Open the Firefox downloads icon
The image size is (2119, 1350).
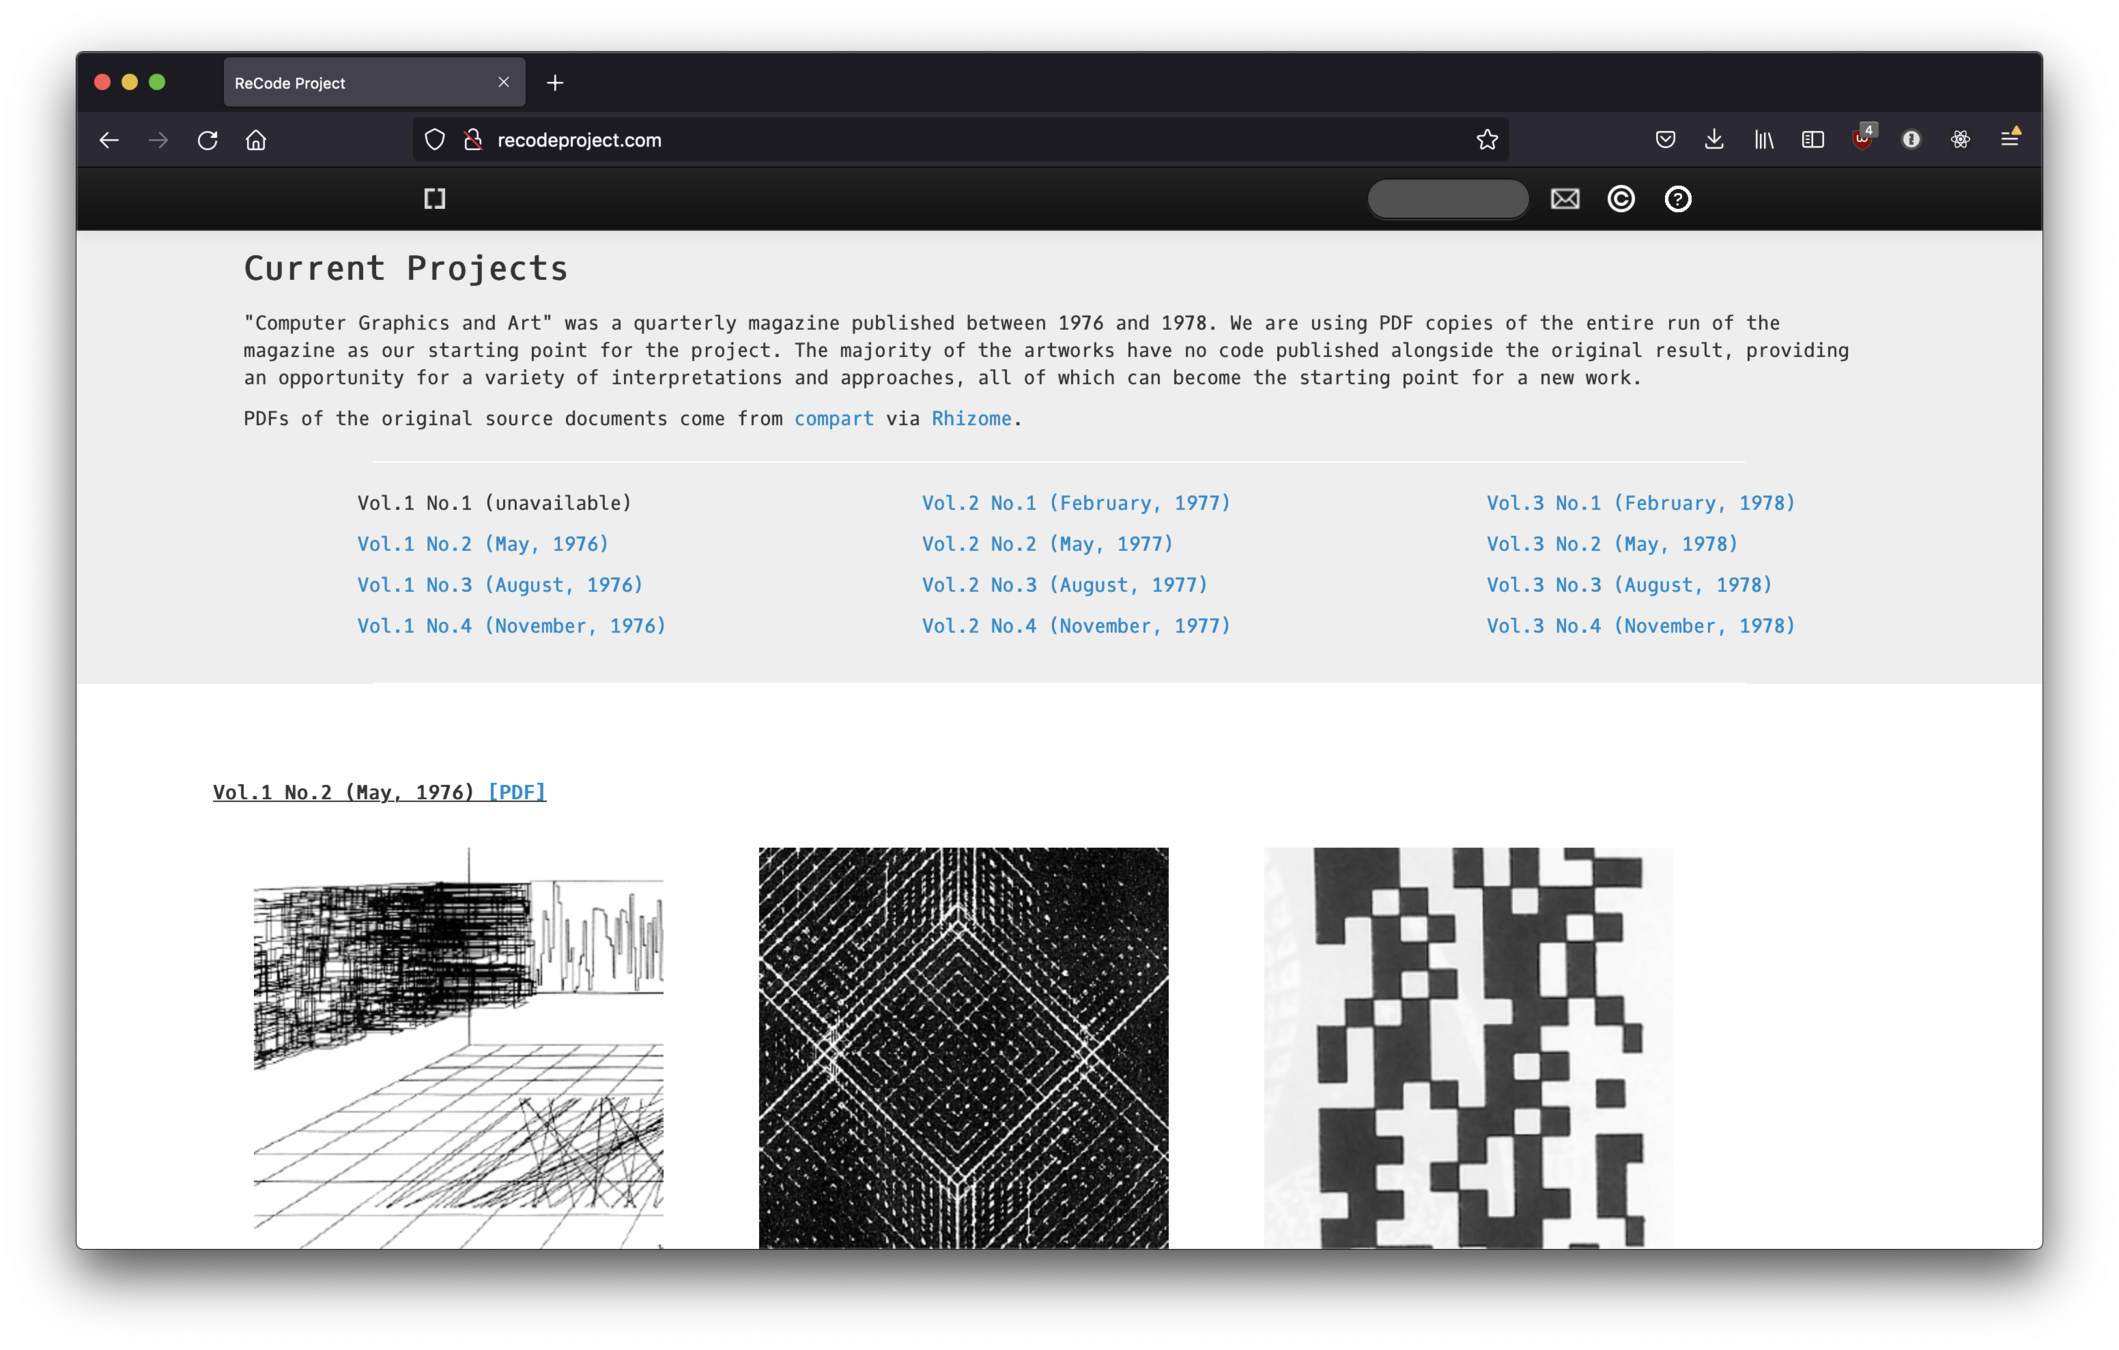(x=1714, y=140)
